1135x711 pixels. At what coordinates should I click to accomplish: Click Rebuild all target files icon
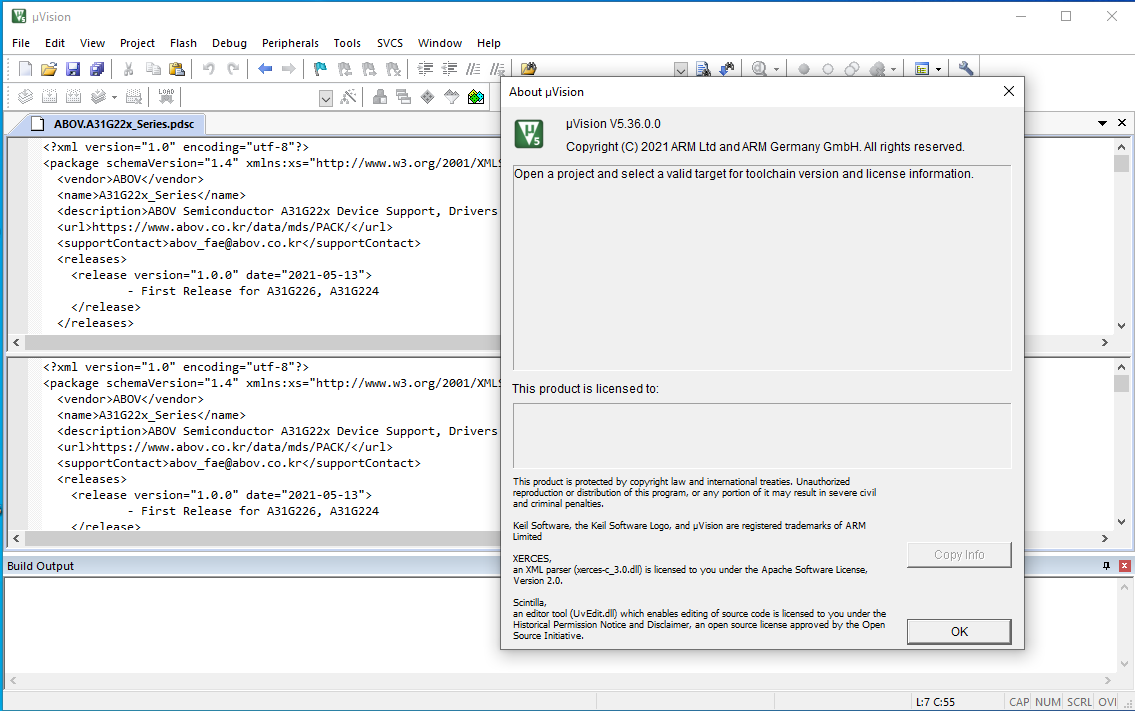(x=73, y=96)
